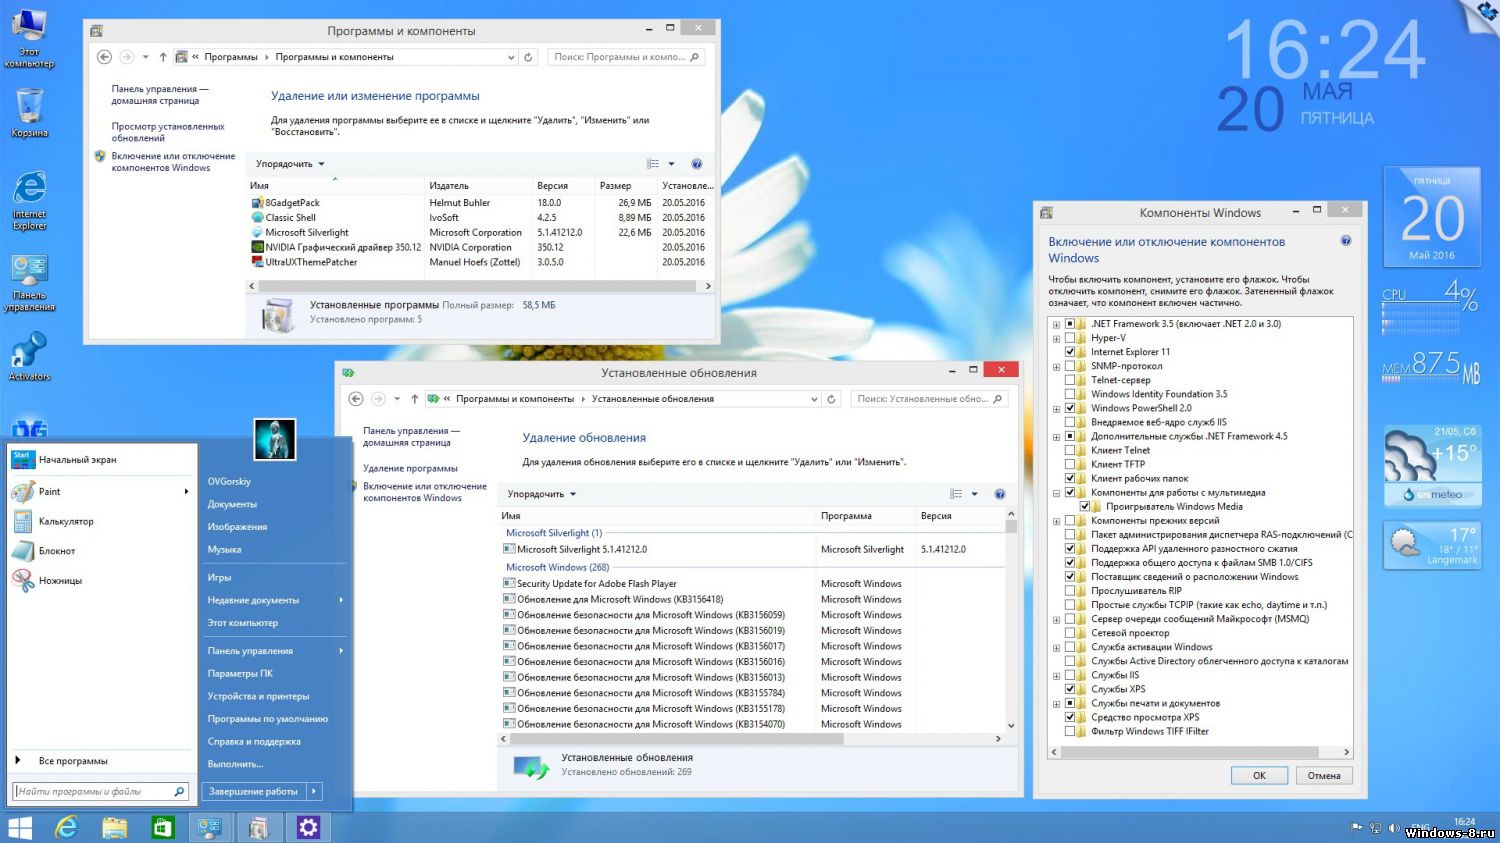This screenshot has height=843, width=1500.
Task: Open Упорядочить dropdown in Программы и компоненты
Action: [290, 164]
